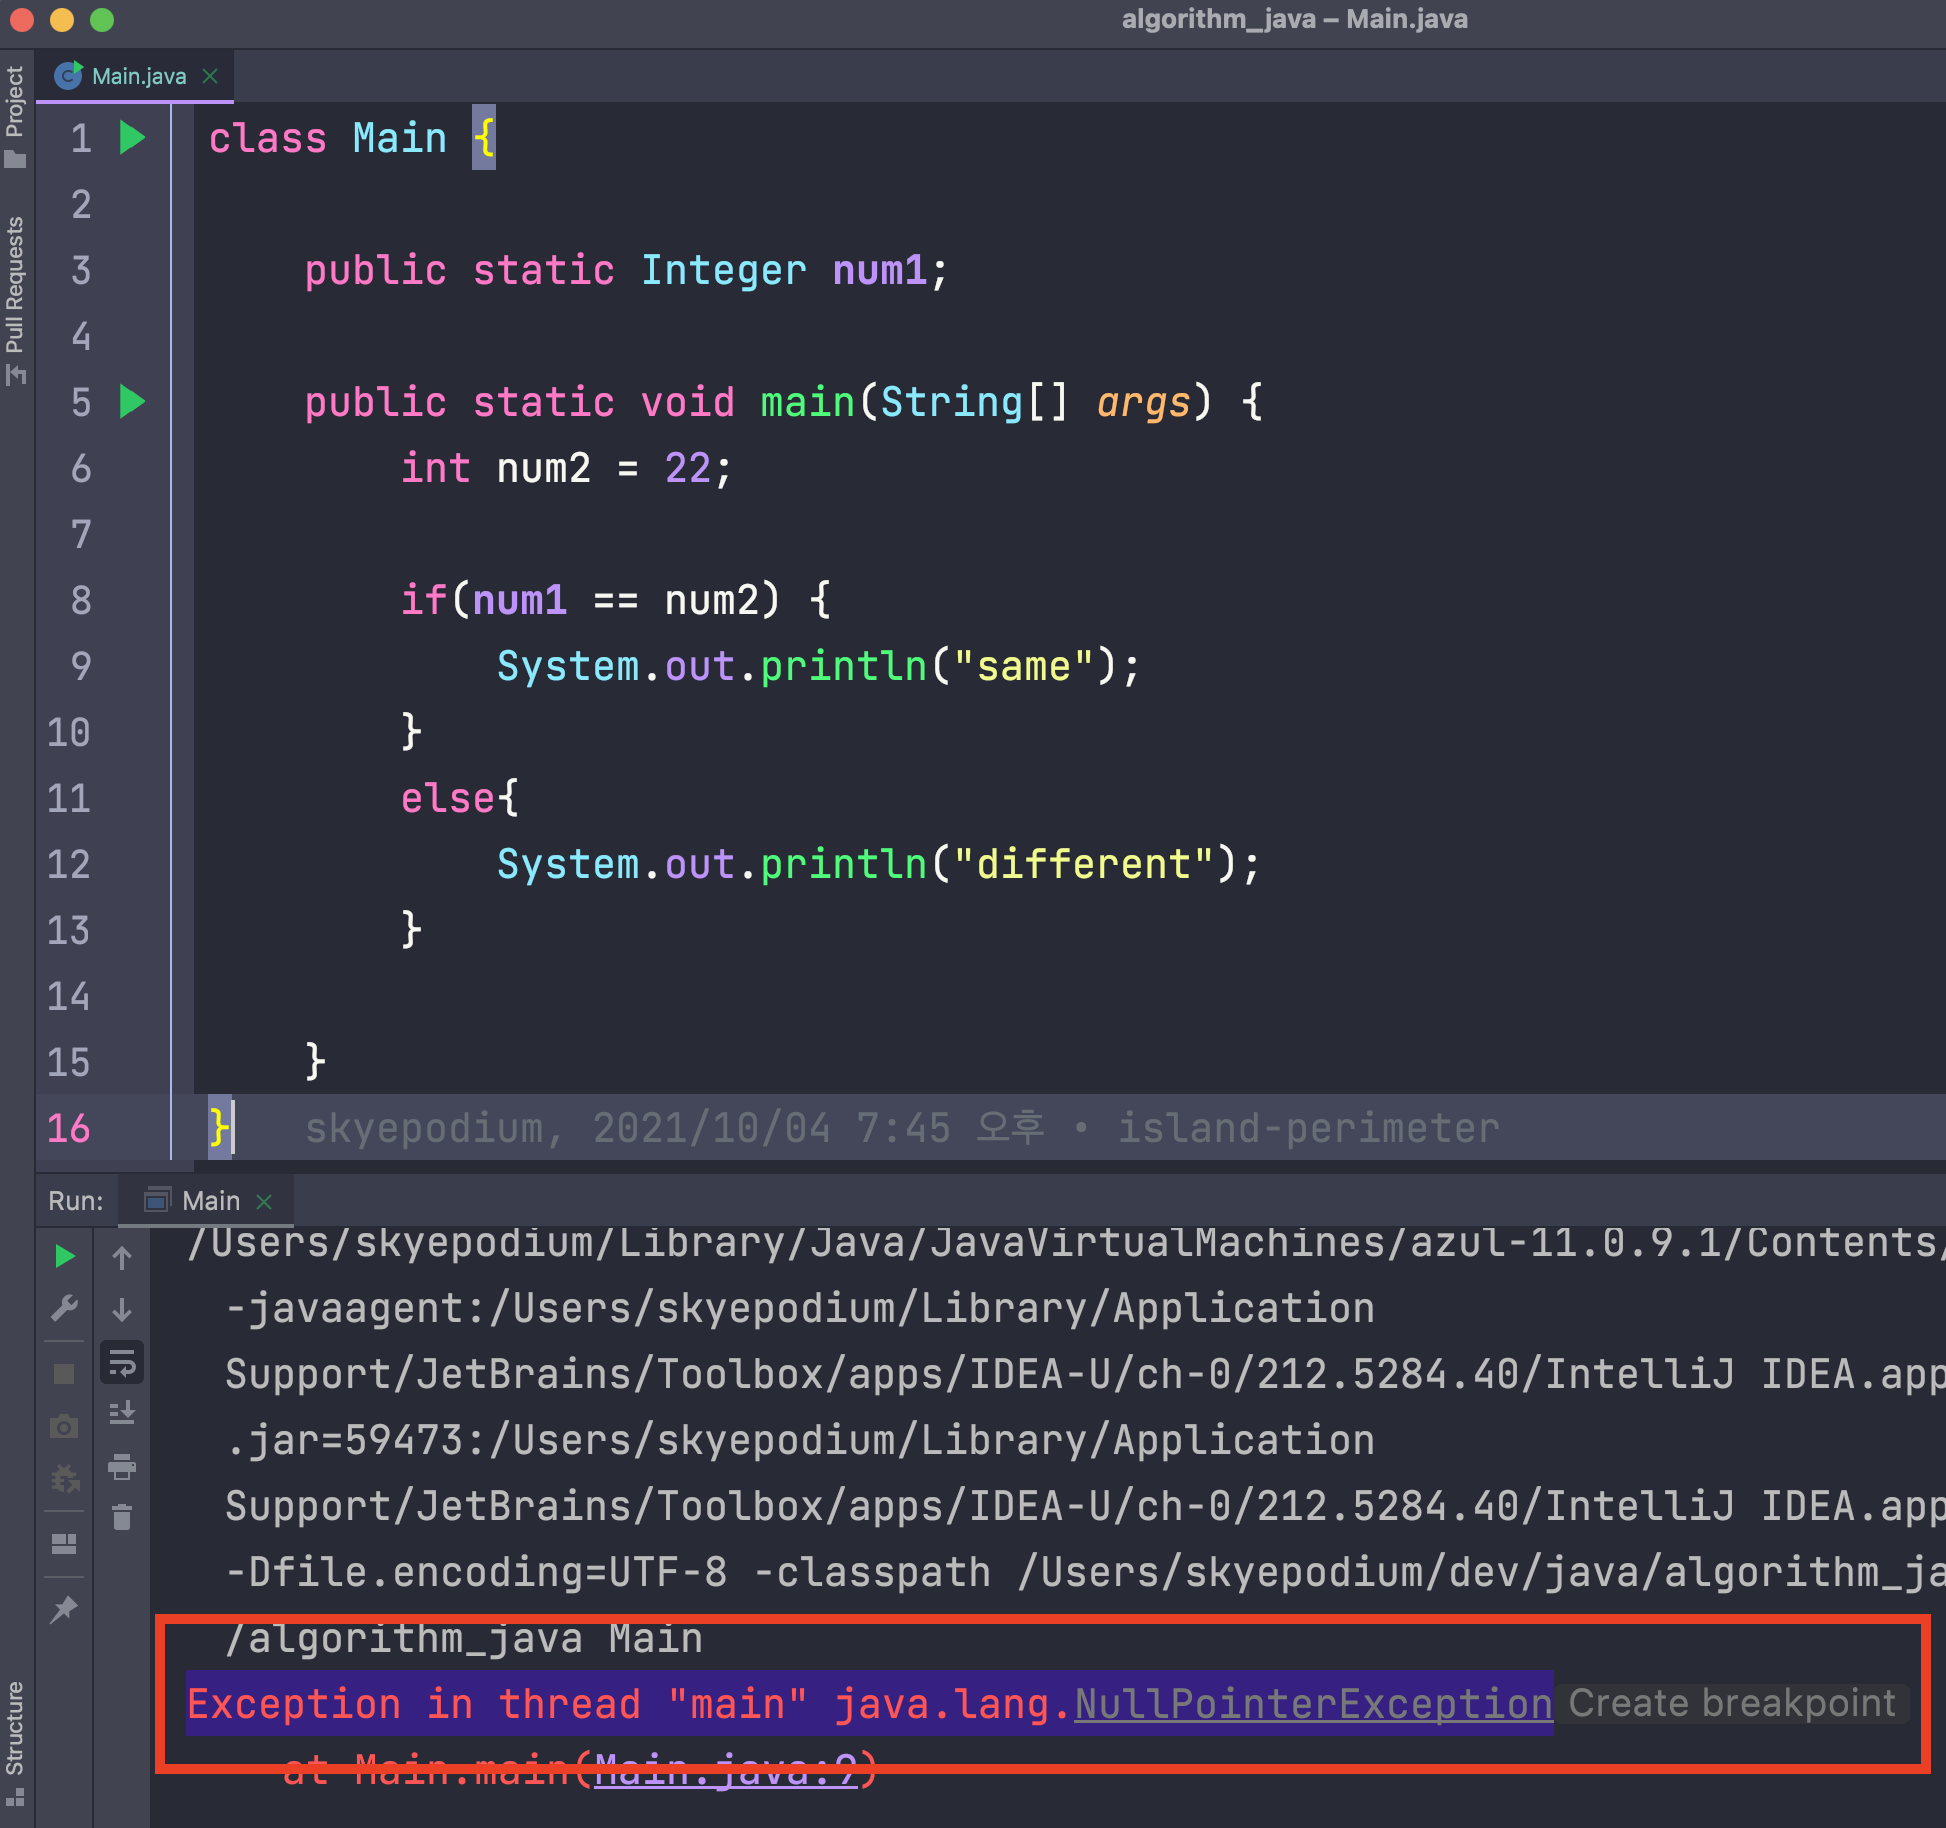
Task: Click the args parameter in main
Action: [x=1144, y=402]
